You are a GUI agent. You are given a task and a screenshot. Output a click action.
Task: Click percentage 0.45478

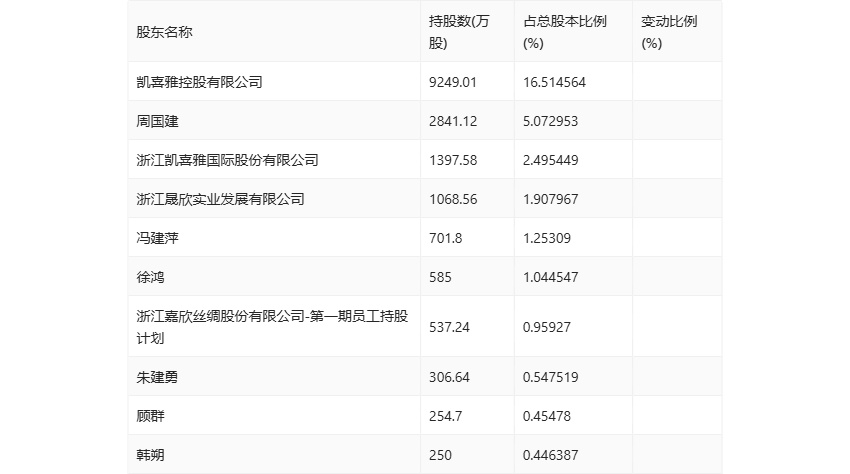tap(546, 416)
